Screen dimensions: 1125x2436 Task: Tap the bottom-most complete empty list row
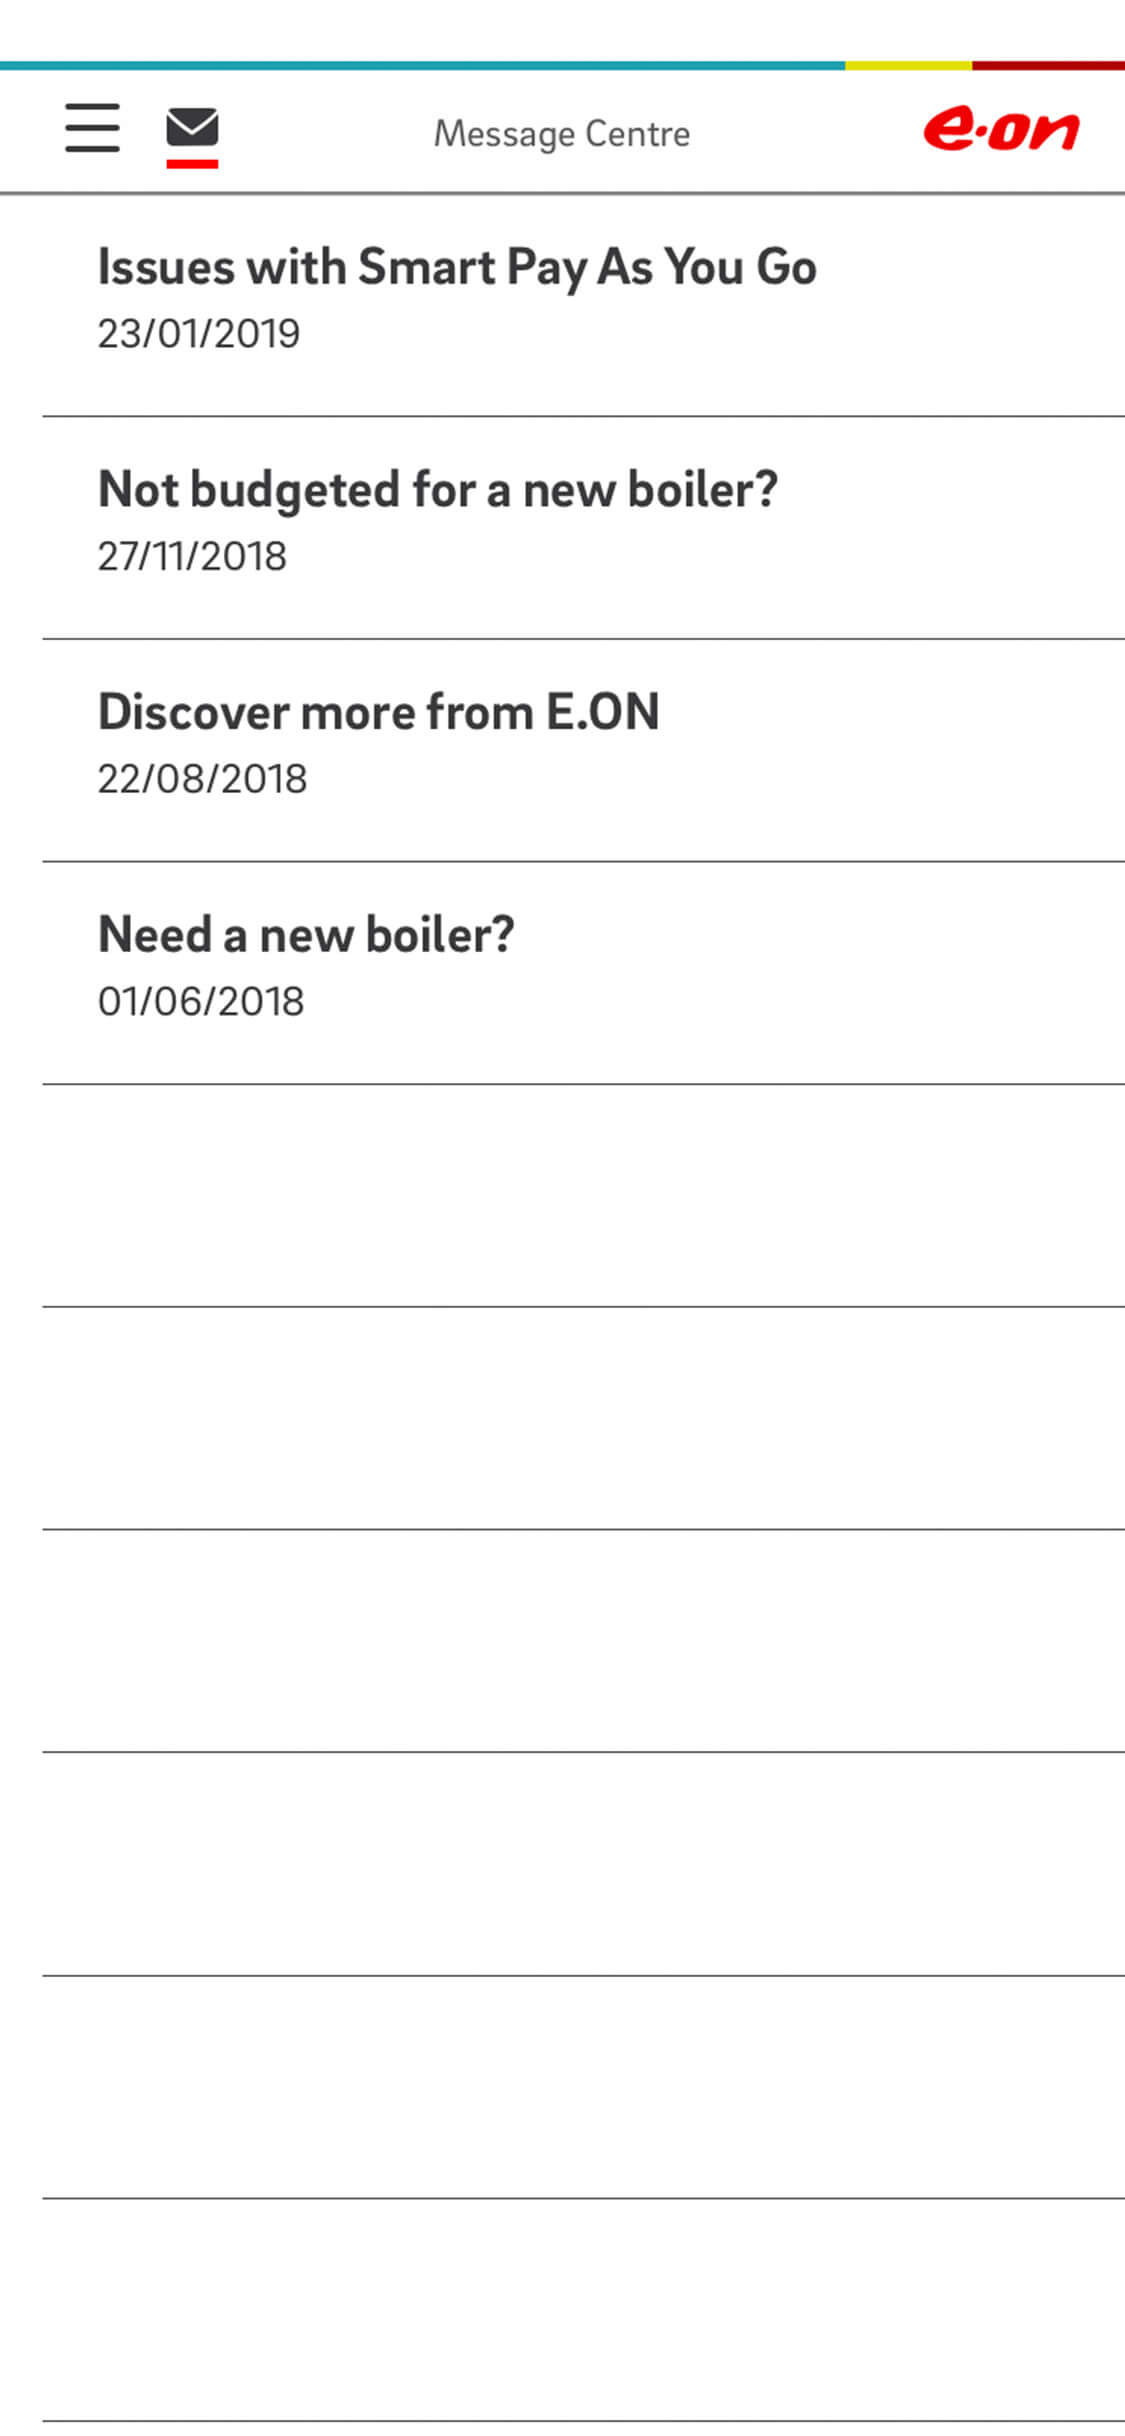pyautogui.click(x=583, y=2310)
